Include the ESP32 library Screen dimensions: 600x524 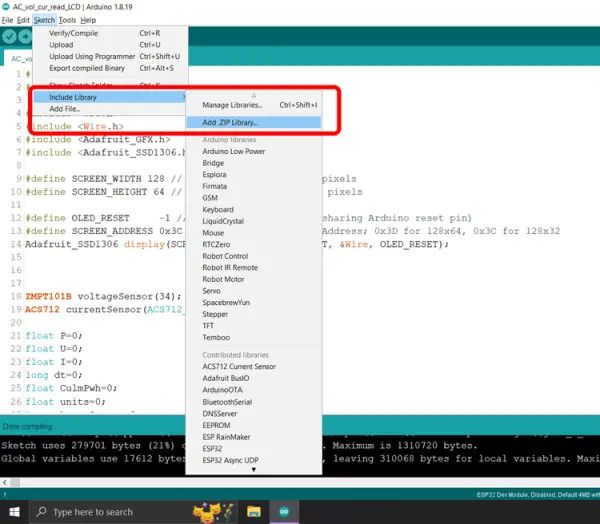tap(254, 449)
